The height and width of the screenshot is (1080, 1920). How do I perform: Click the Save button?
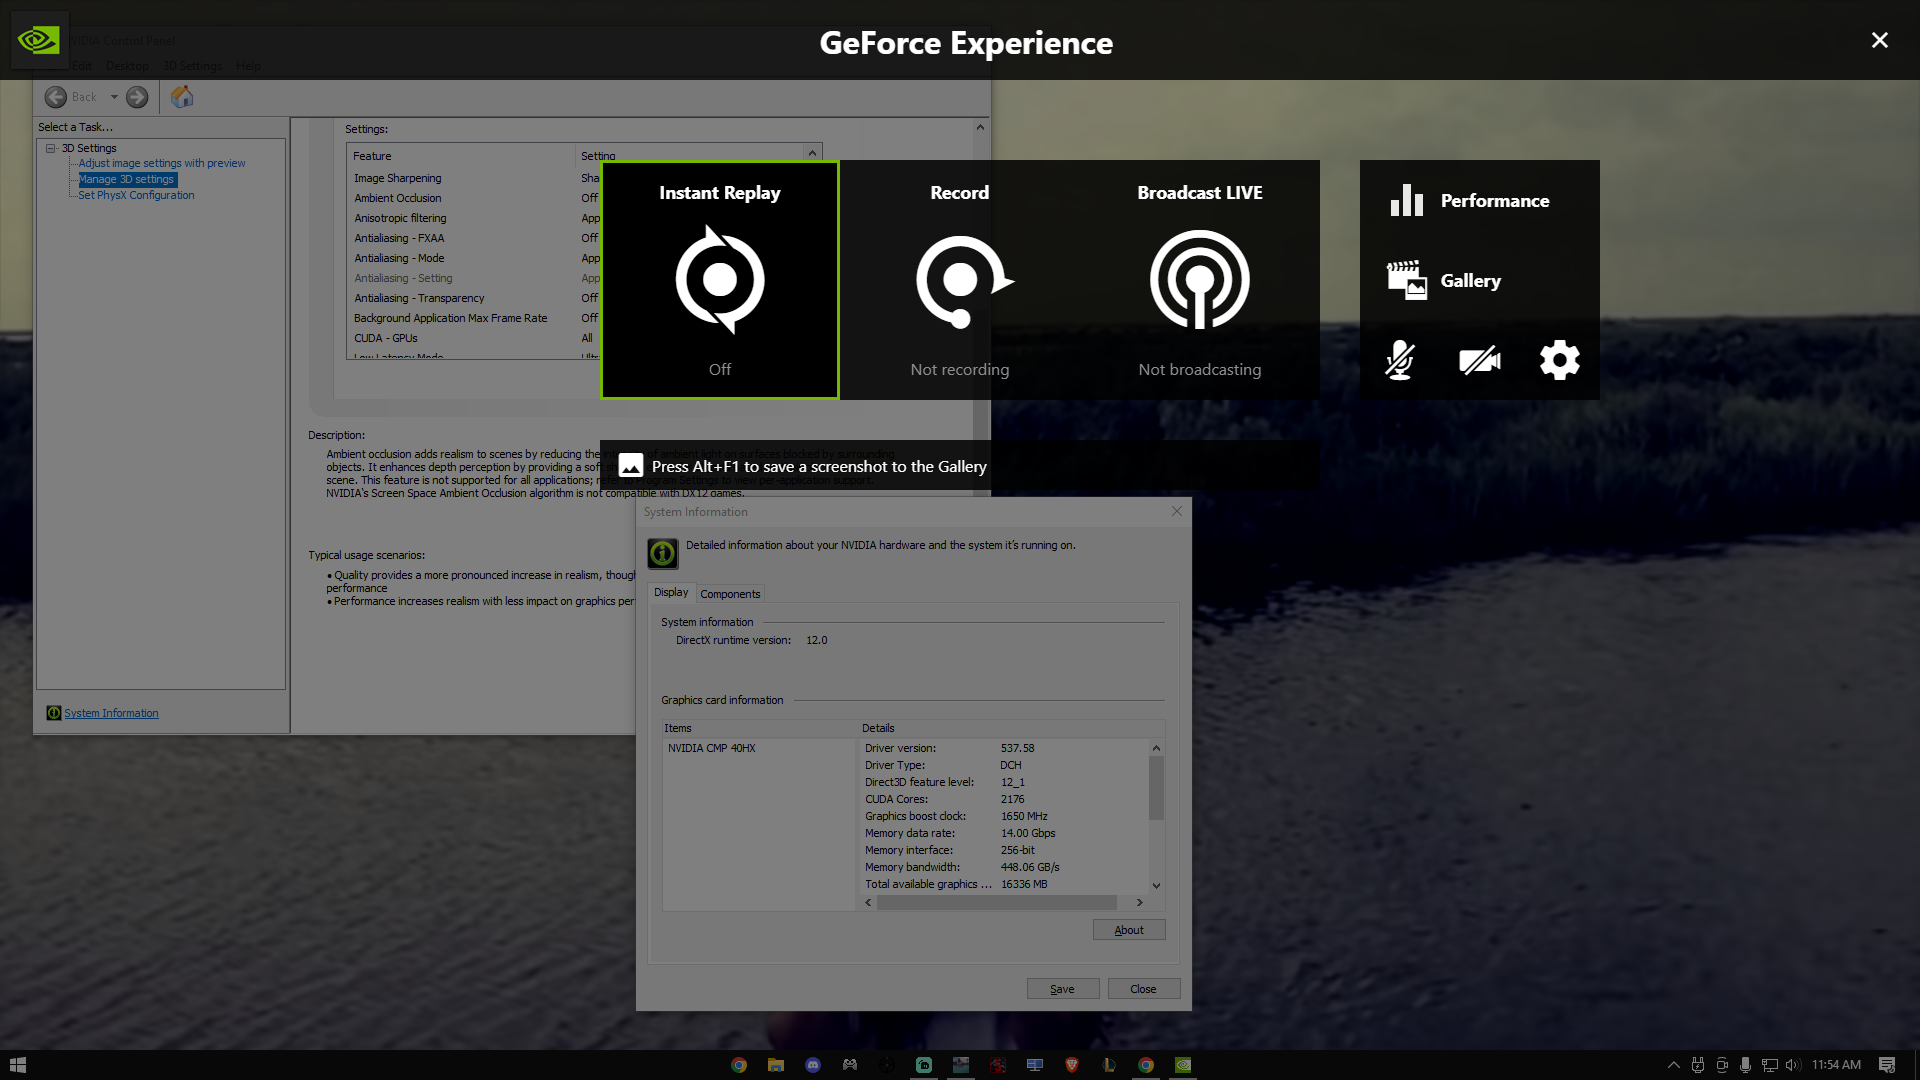[1060, 988]
